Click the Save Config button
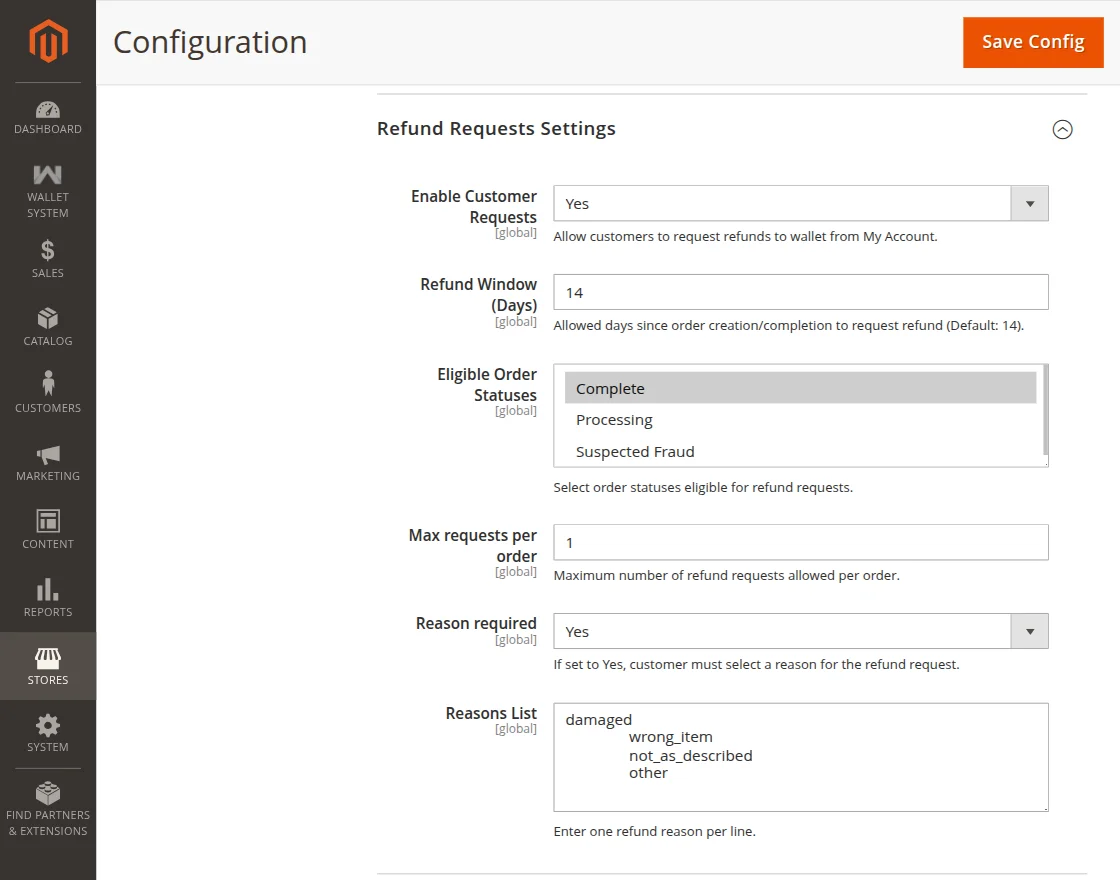 (1033, 42)
